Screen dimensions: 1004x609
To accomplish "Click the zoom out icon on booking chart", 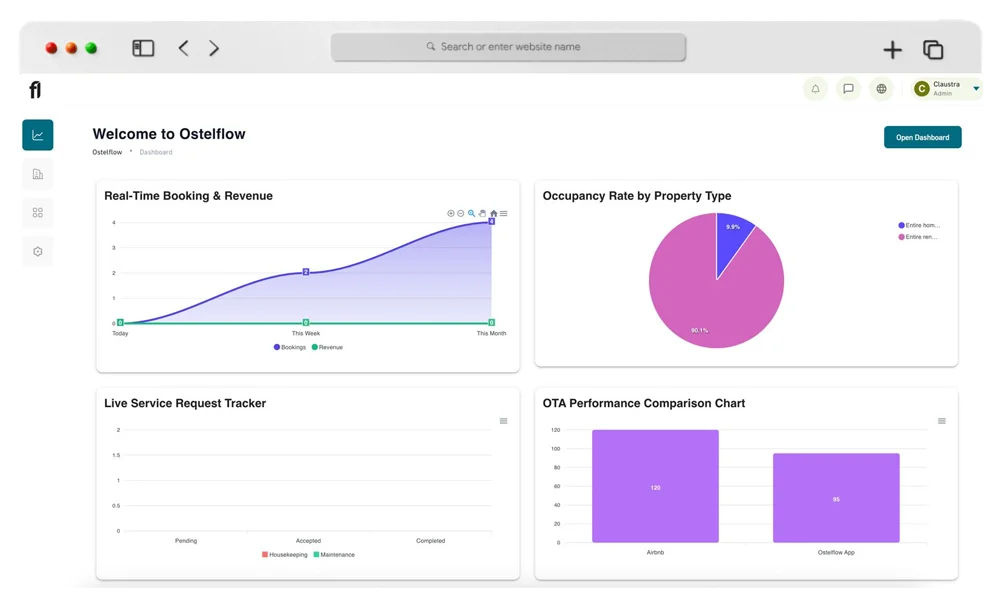I will tap(461, 213).
